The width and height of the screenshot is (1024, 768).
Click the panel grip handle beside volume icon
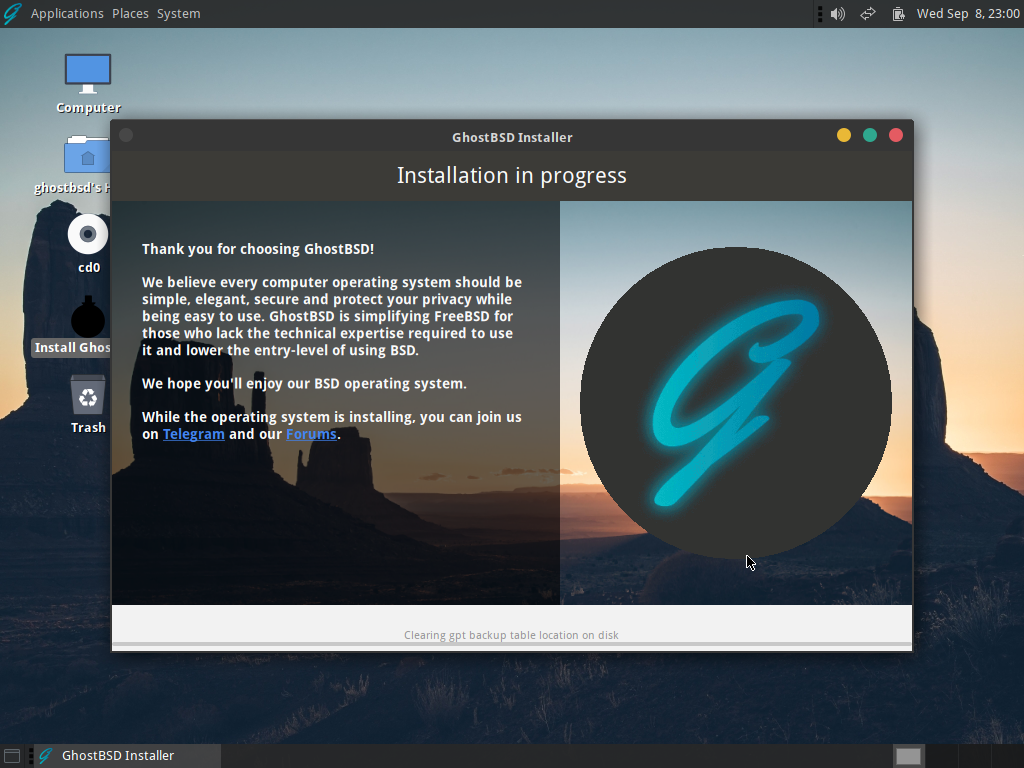click(x=820, y=14)
